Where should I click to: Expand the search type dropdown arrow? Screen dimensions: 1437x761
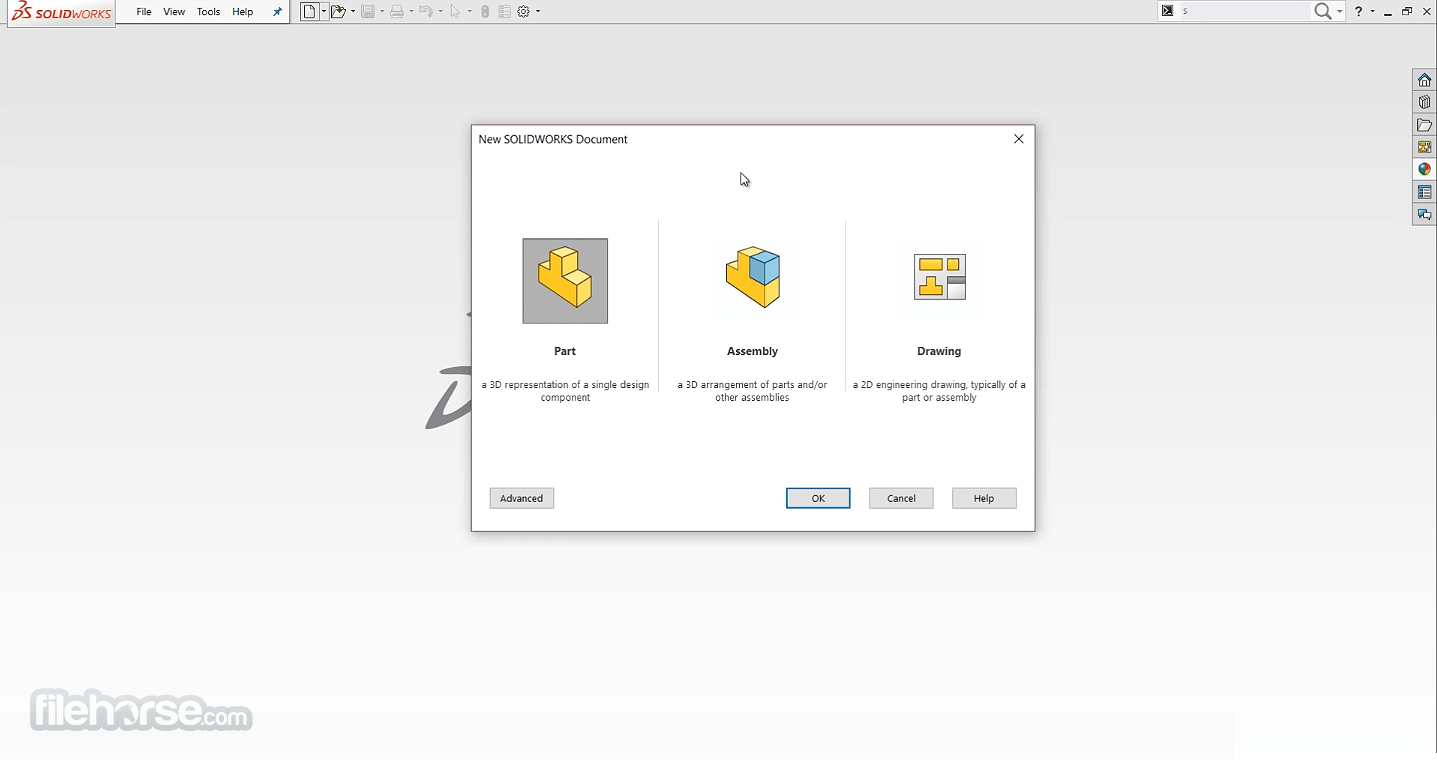point(1340,11)
